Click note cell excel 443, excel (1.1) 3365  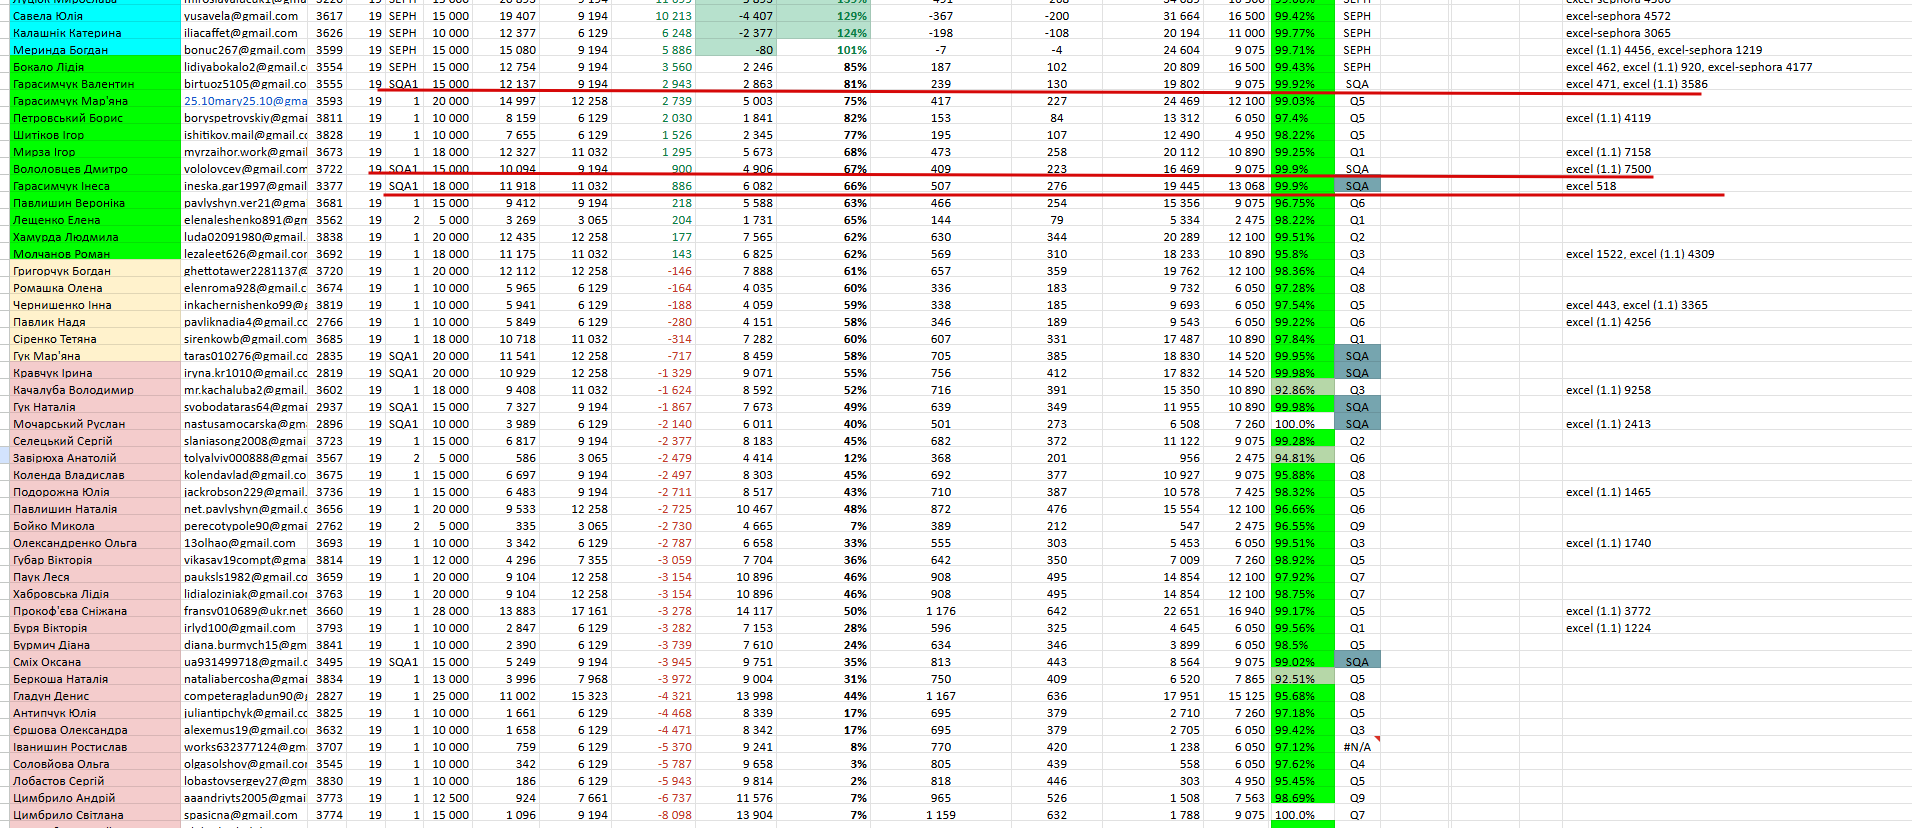click(1636, 305)
